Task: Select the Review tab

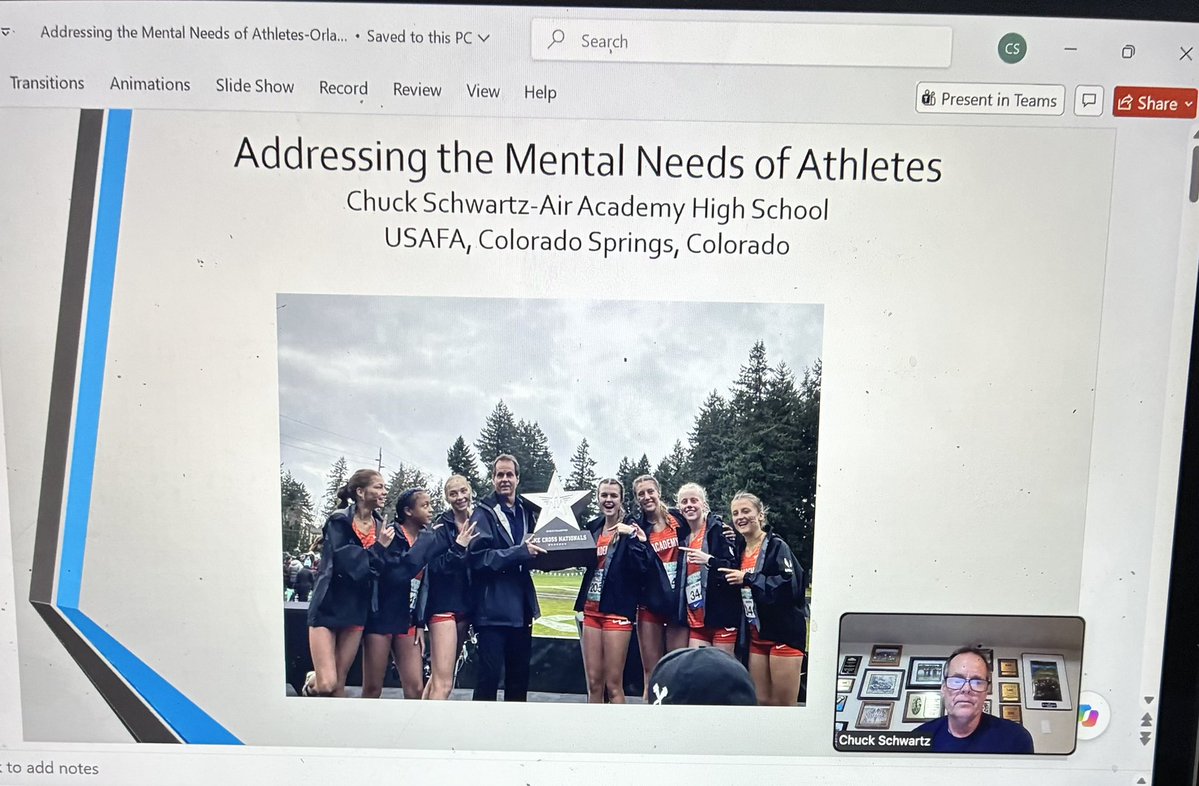Action: tap(417, 89)
